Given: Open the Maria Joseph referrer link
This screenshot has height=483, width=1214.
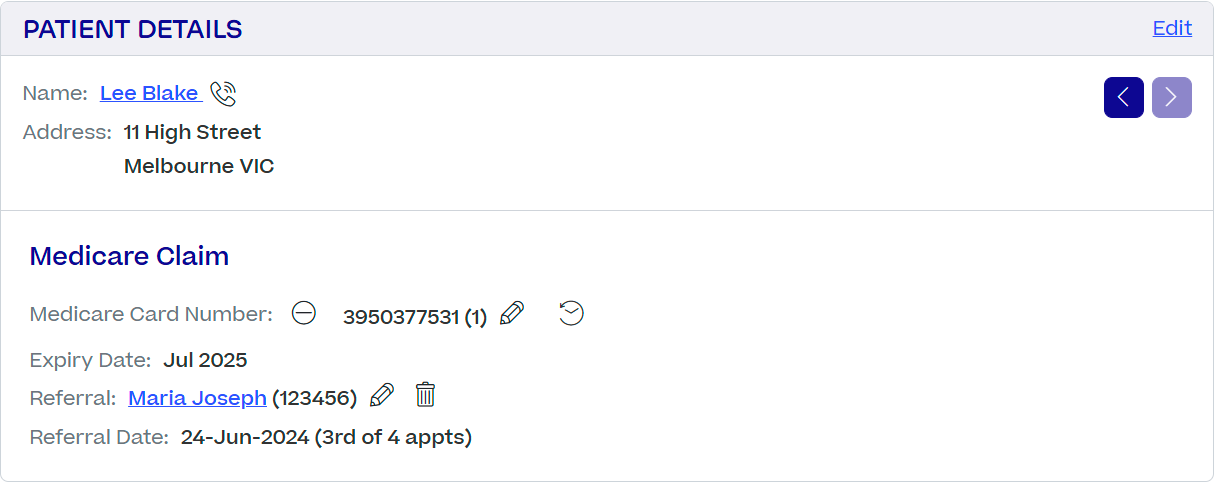Looking at the screenshot, I should tap(197, 398).
